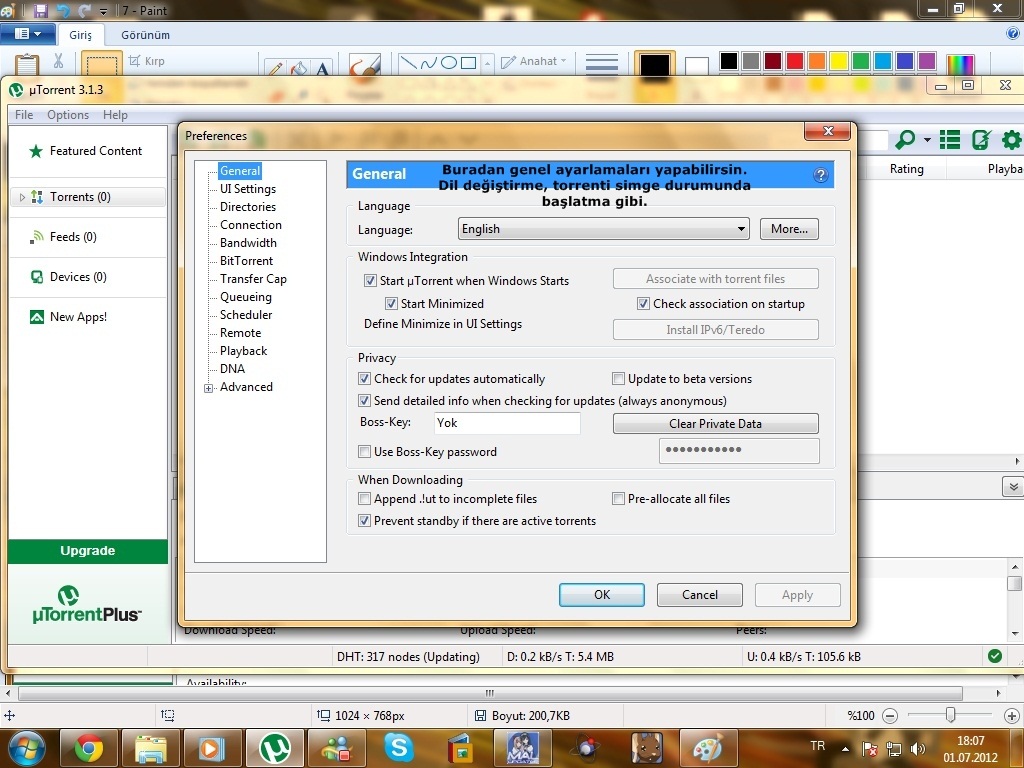The width and height of the screenshot is (1024, 768).
Task: Open the Anahat outline dropdown in Paint
Action: tap(534, 61)
